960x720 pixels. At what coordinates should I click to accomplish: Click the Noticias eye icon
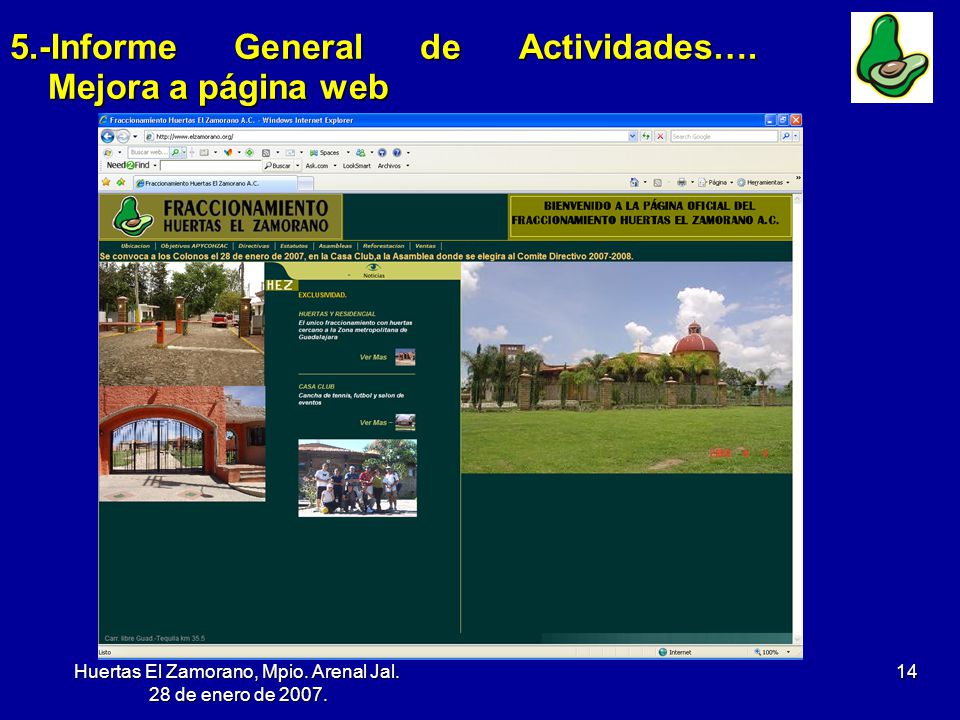[x=373, y=268]
